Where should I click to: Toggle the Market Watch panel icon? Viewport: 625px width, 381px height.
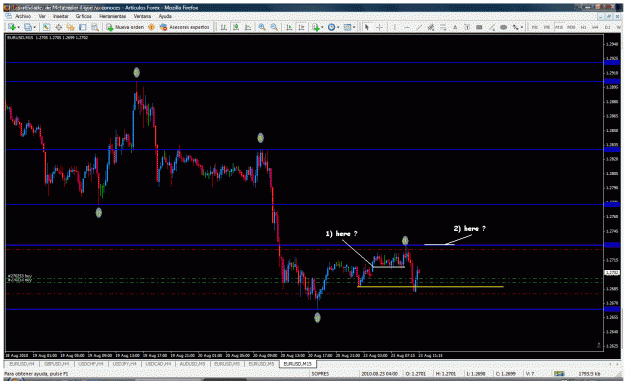47,27
